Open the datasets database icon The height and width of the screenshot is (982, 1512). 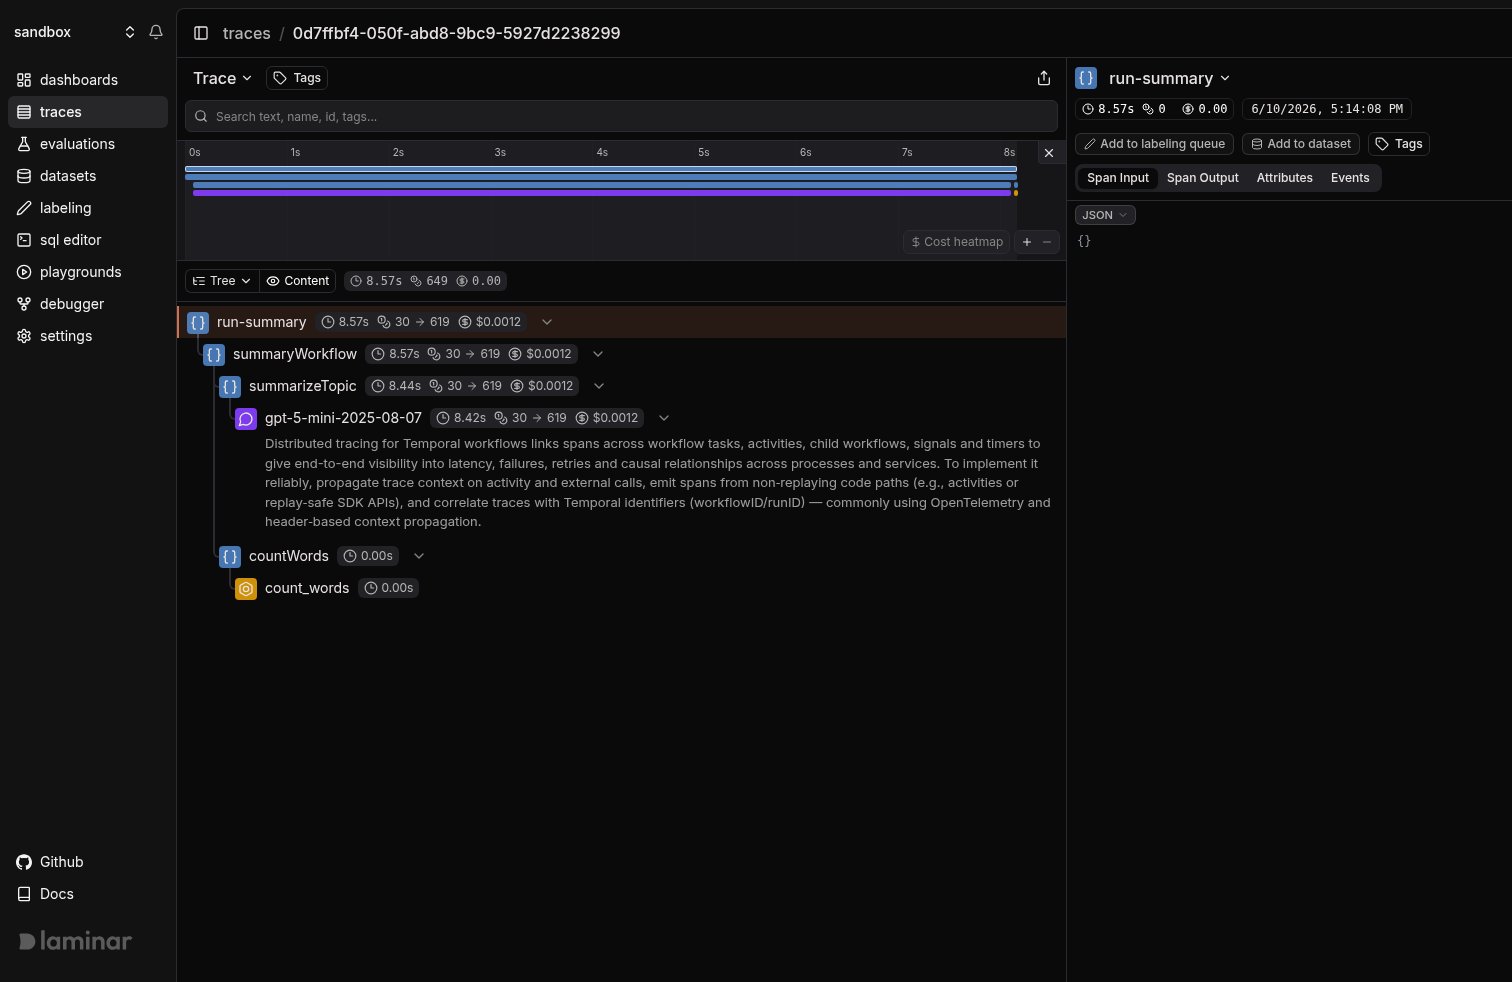point(24,176)
